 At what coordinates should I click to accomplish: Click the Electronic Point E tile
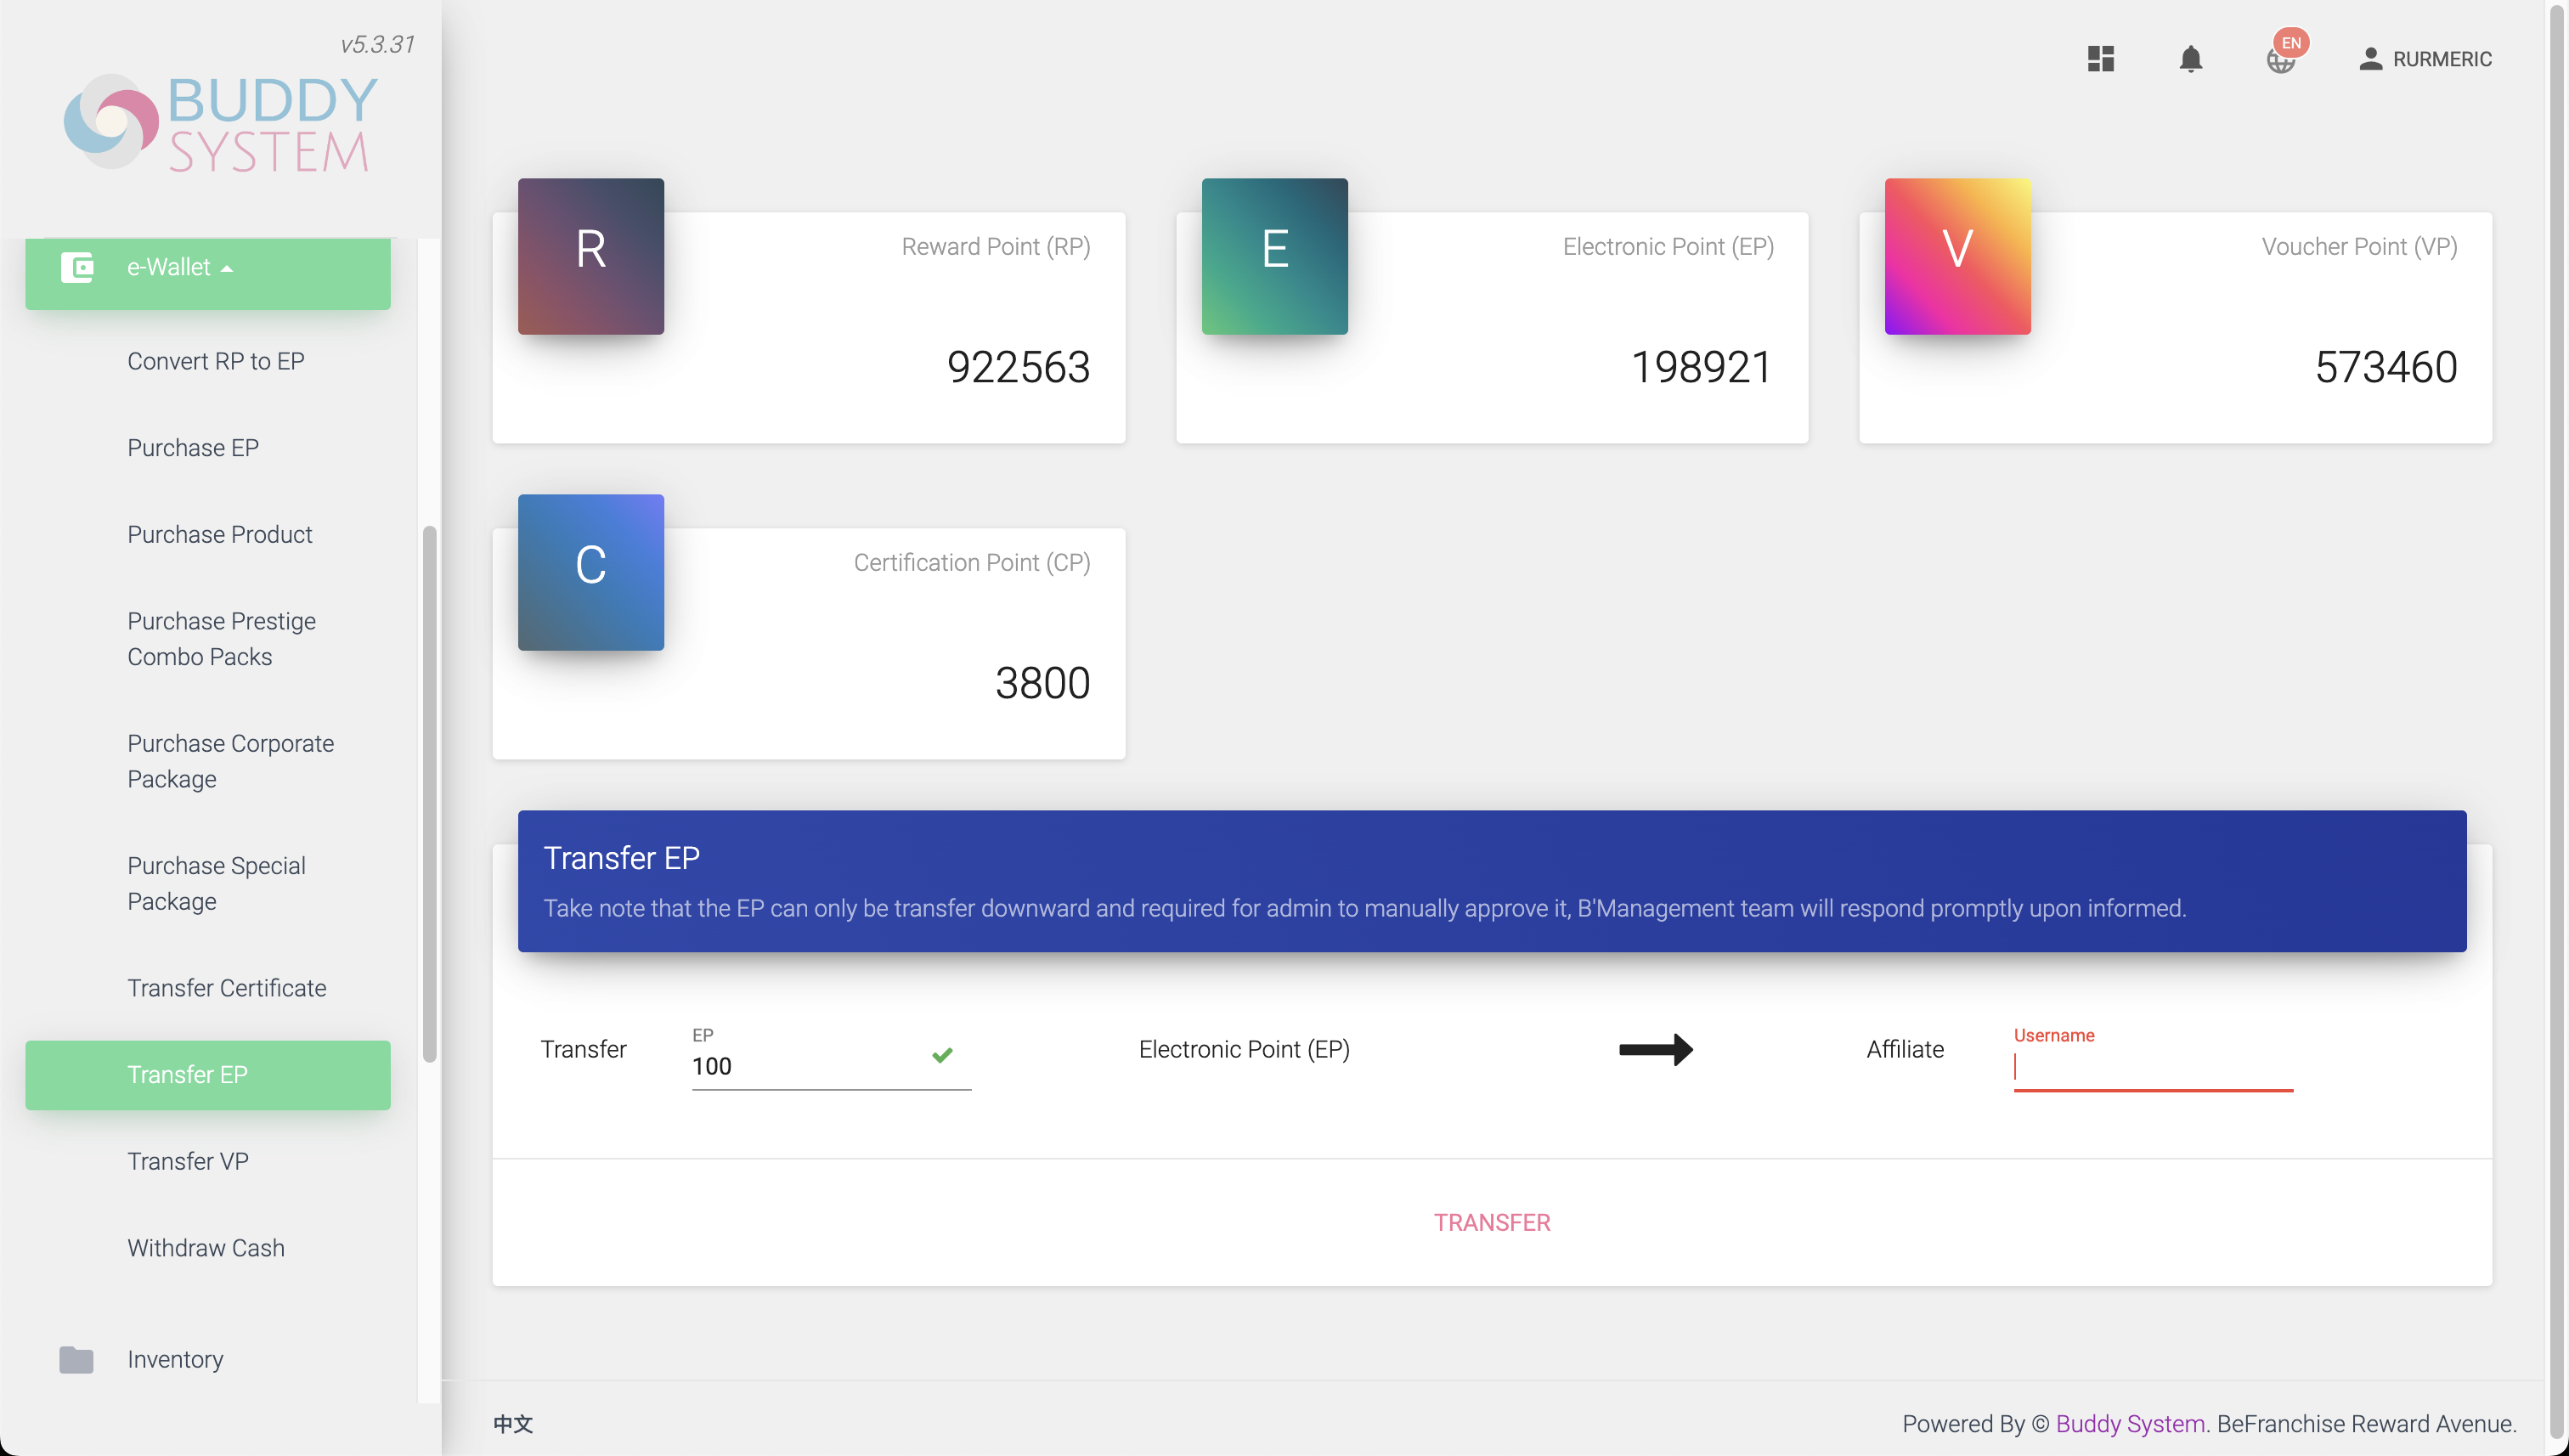(x=1274, y=256)
